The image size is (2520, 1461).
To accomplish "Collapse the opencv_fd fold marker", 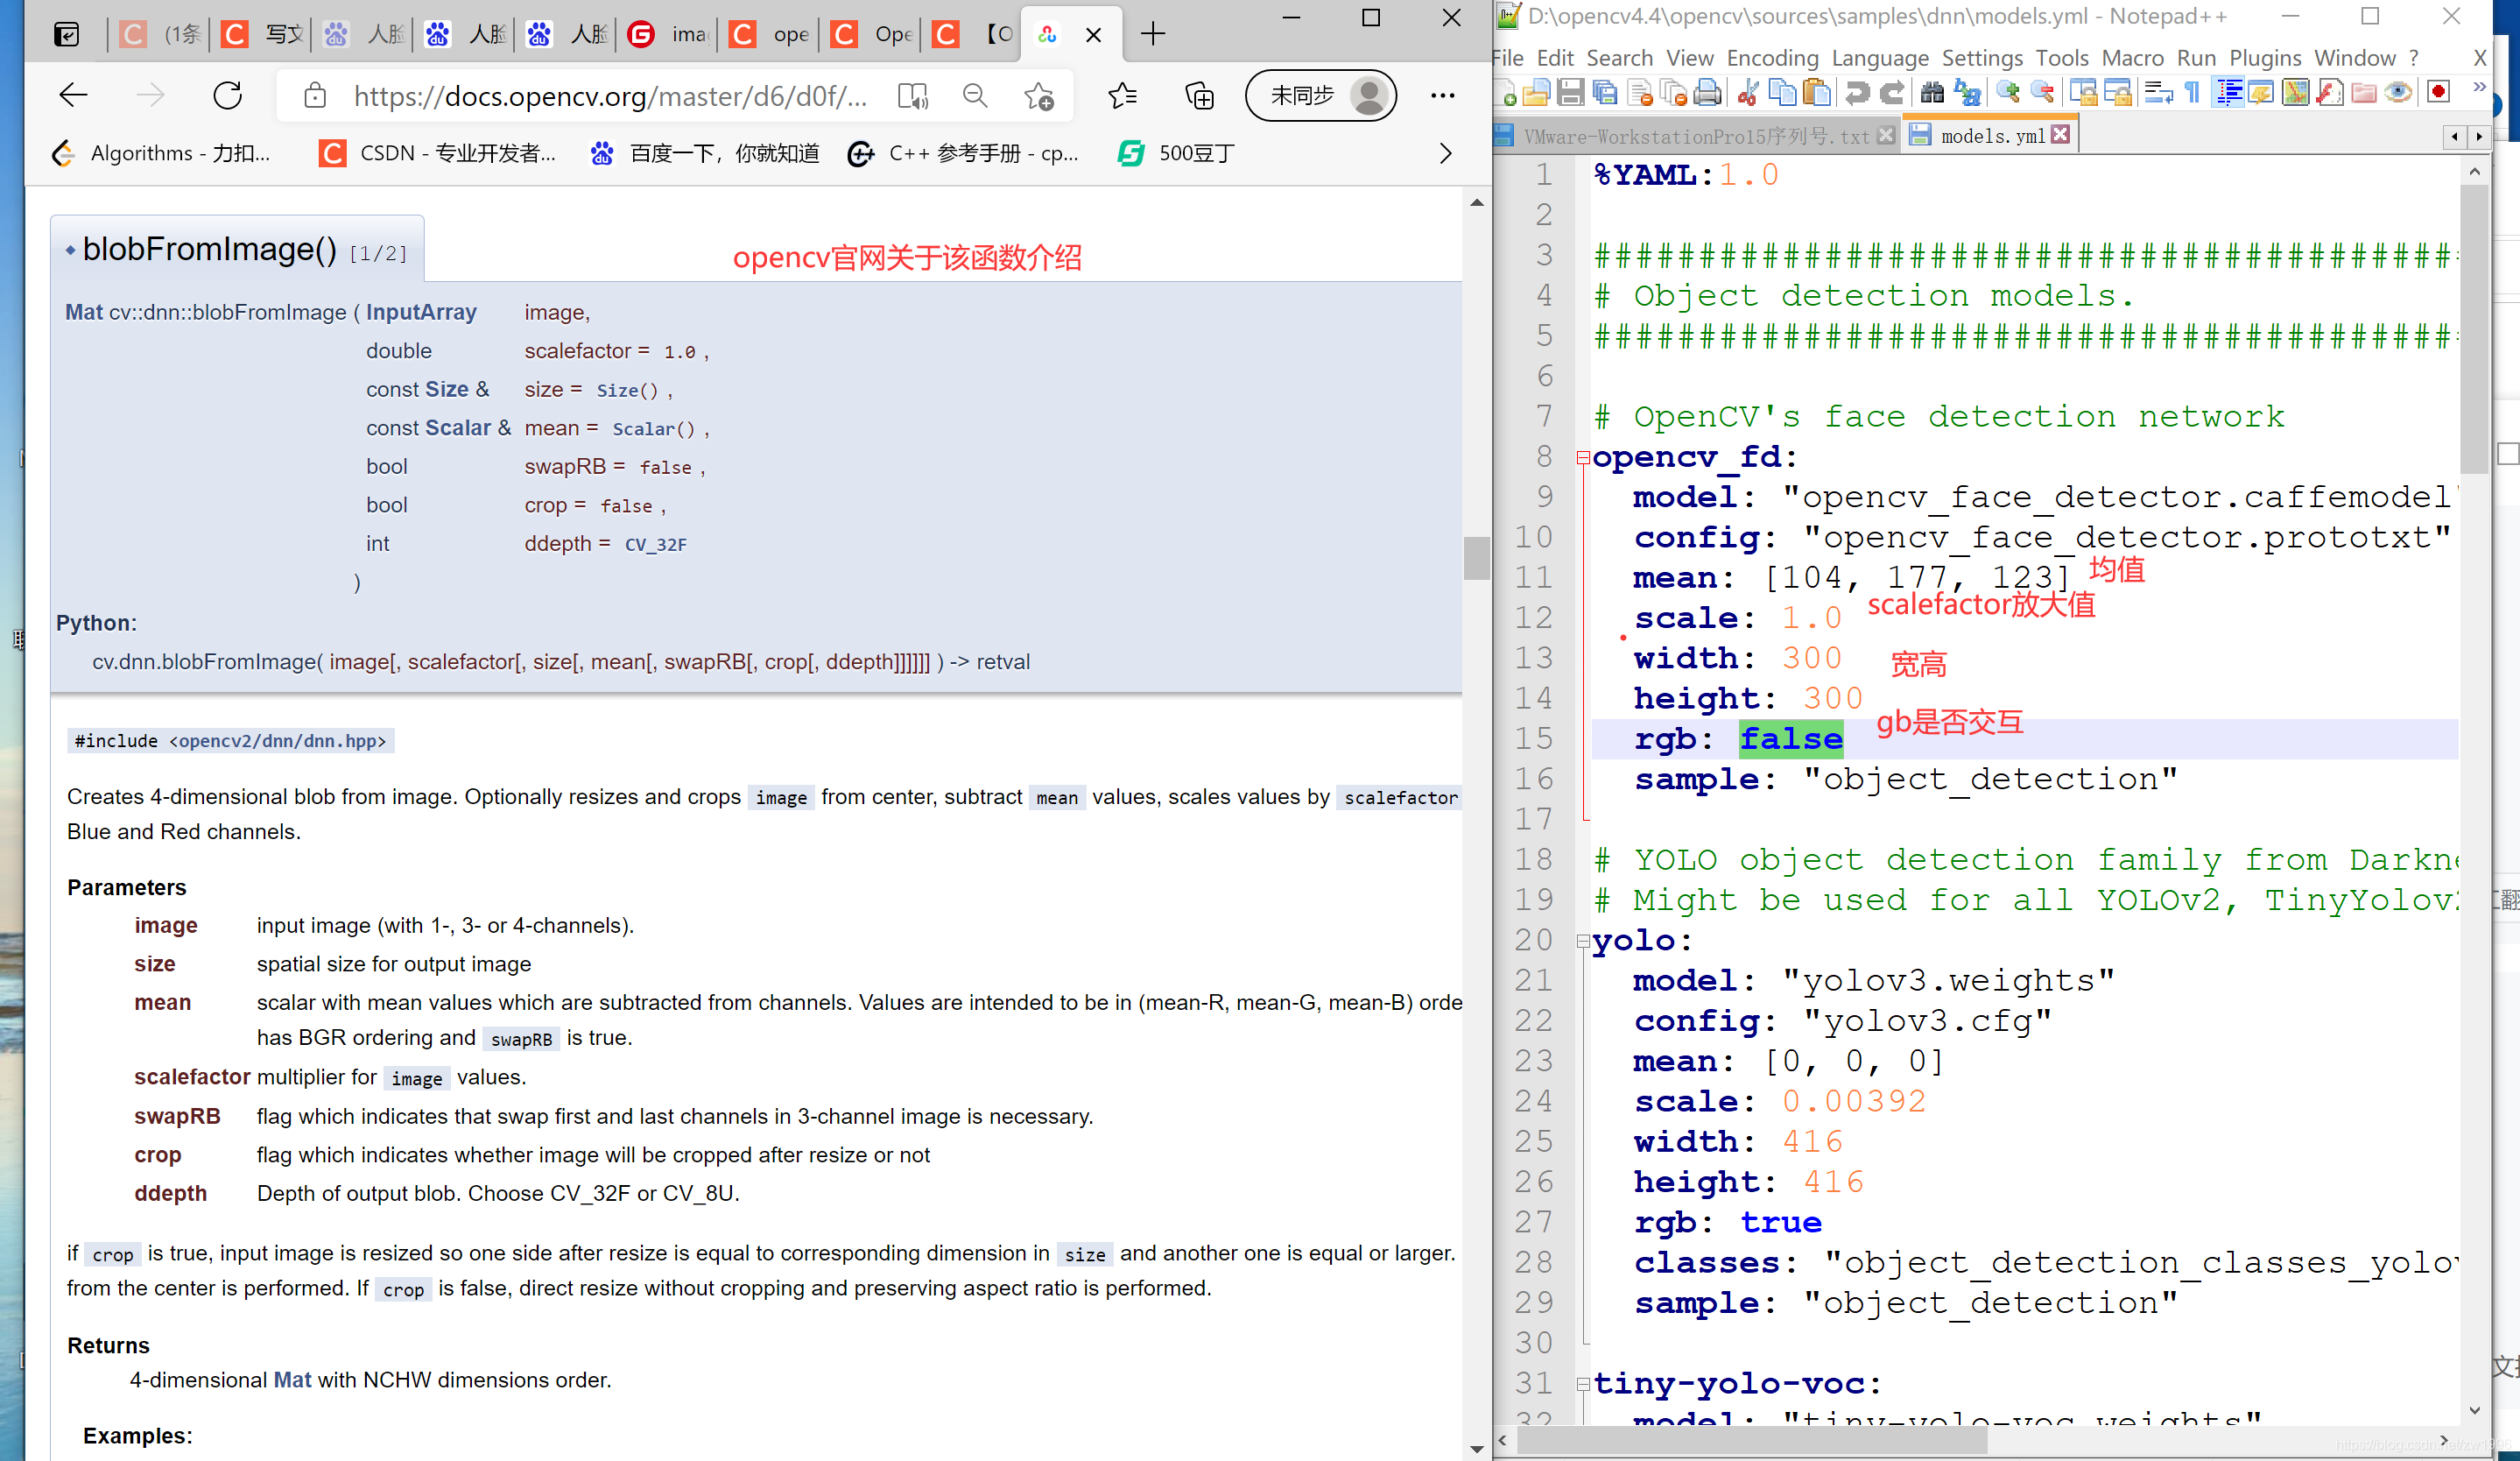I will click(x=1583, y=458).
